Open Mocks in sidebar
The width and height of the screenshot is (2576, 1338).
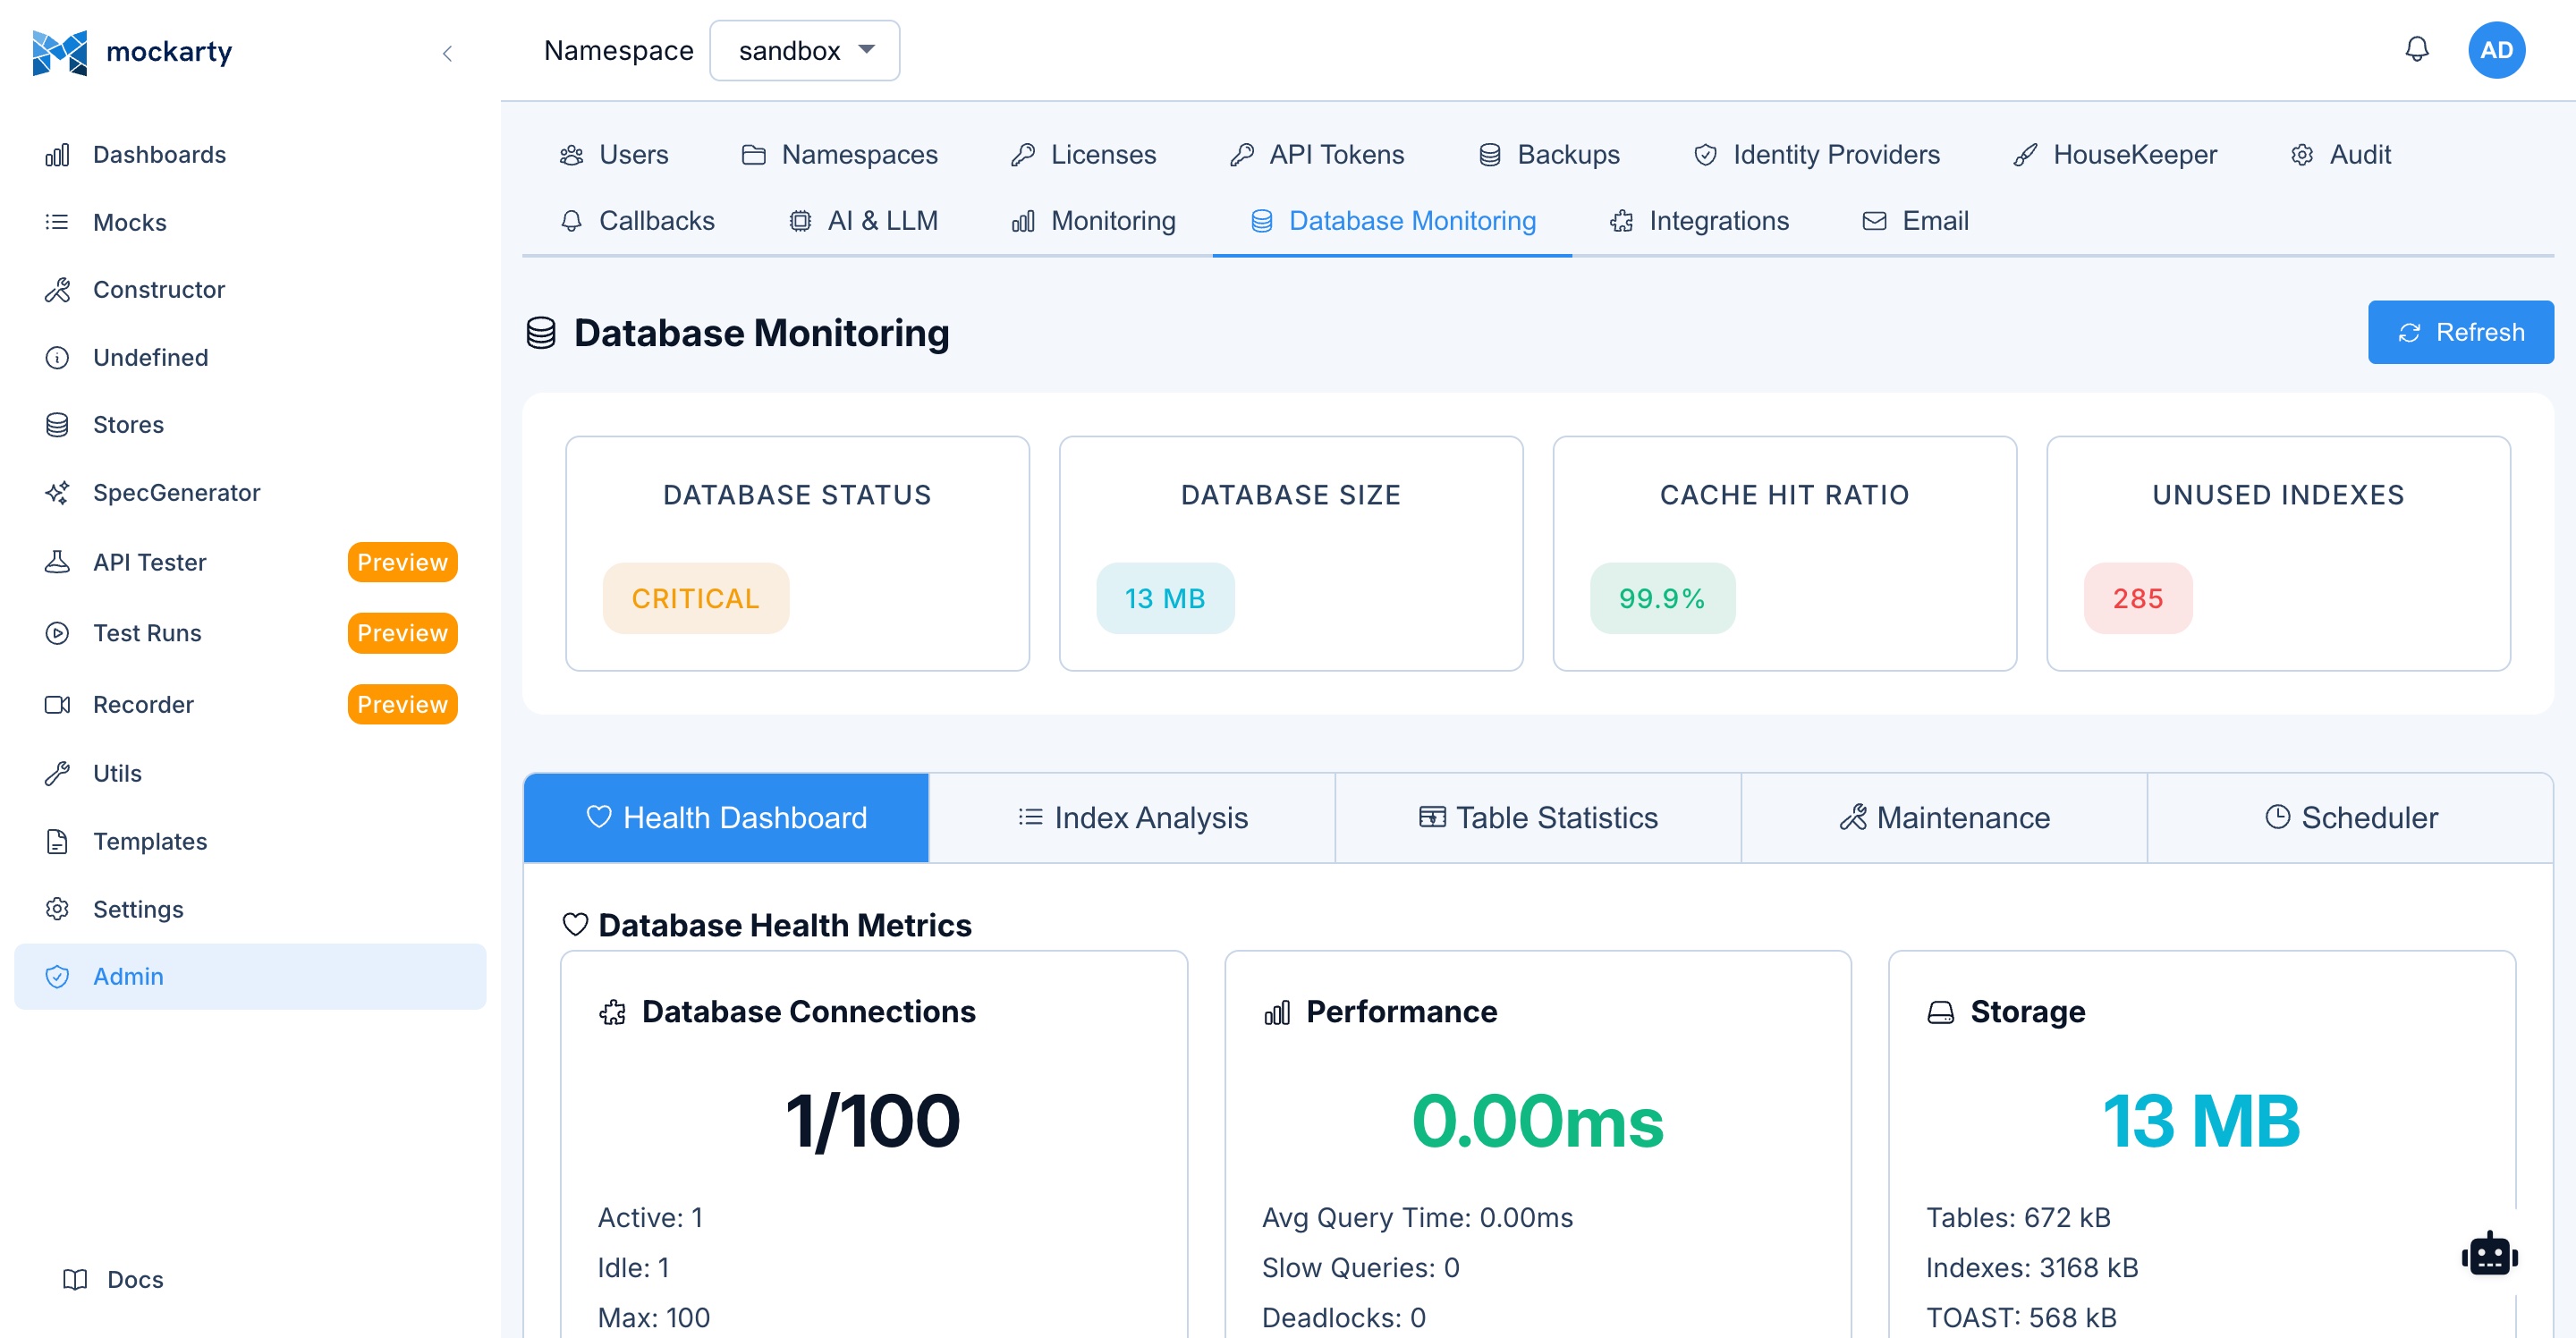pos(249,222)
